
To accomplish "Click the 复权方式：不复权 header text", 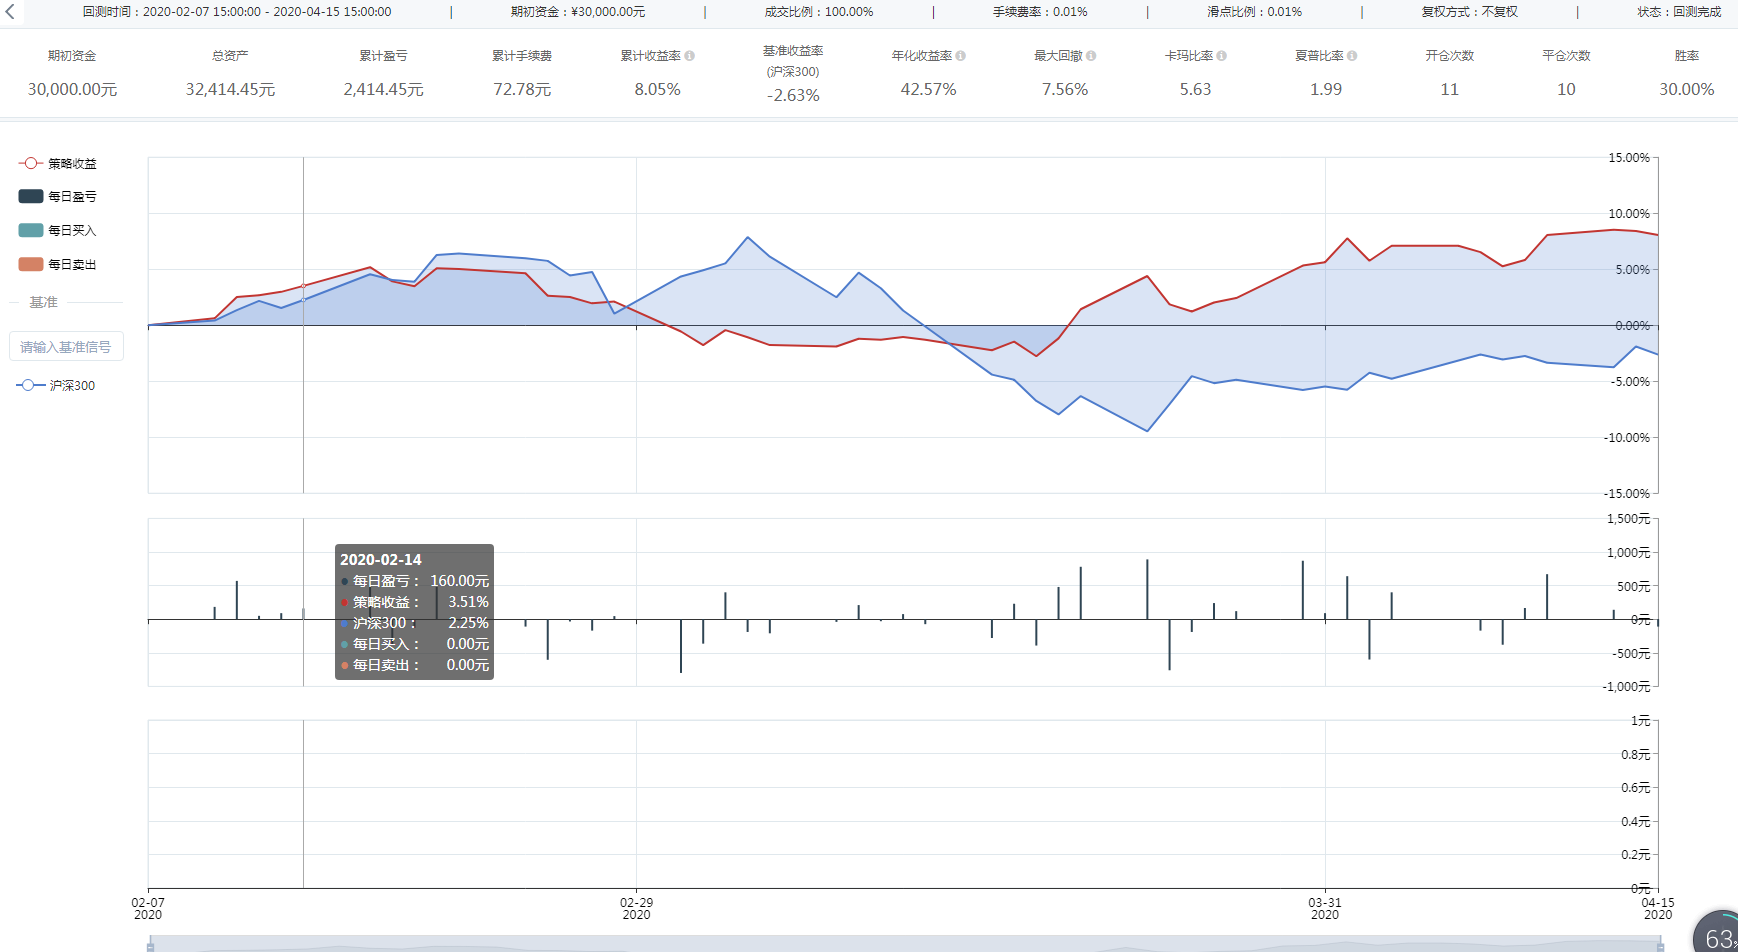I will pyautogui.click(x=1469, y=12).
